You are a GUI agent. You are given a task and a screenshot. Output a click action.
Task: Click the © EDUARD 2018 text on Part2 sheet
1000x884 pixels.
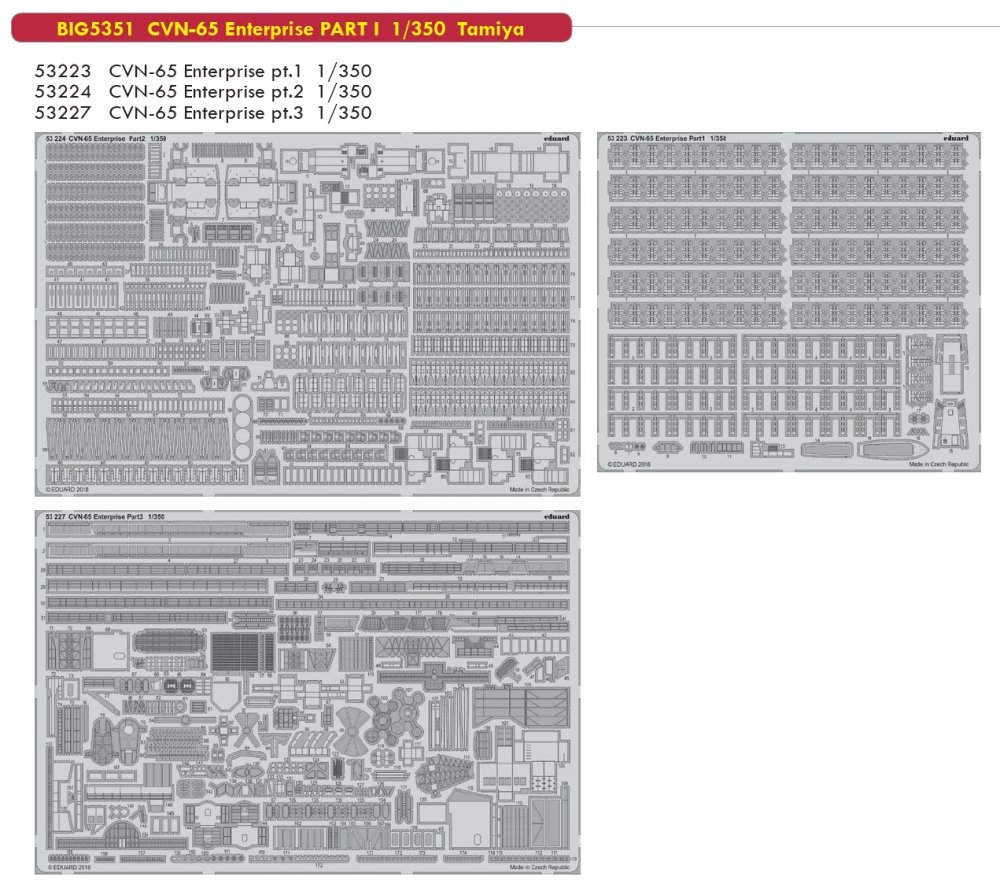[68, 490]
